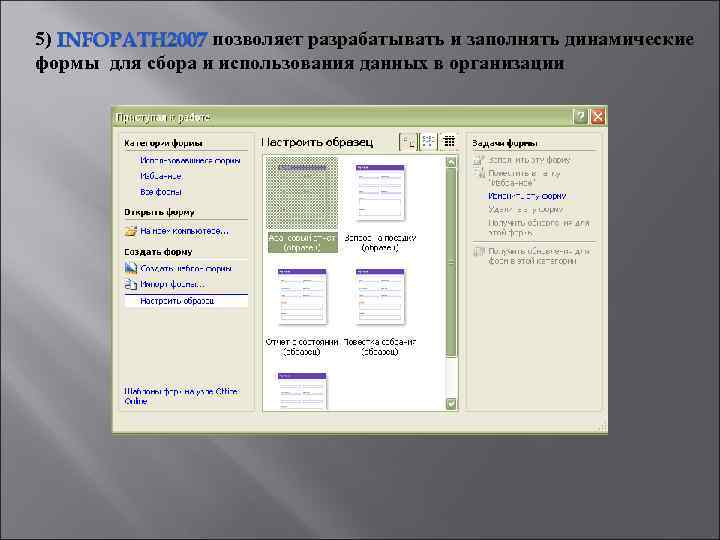Screen dimensions: 720x540
Task: Open Импорт формы link
Action: 172,285
